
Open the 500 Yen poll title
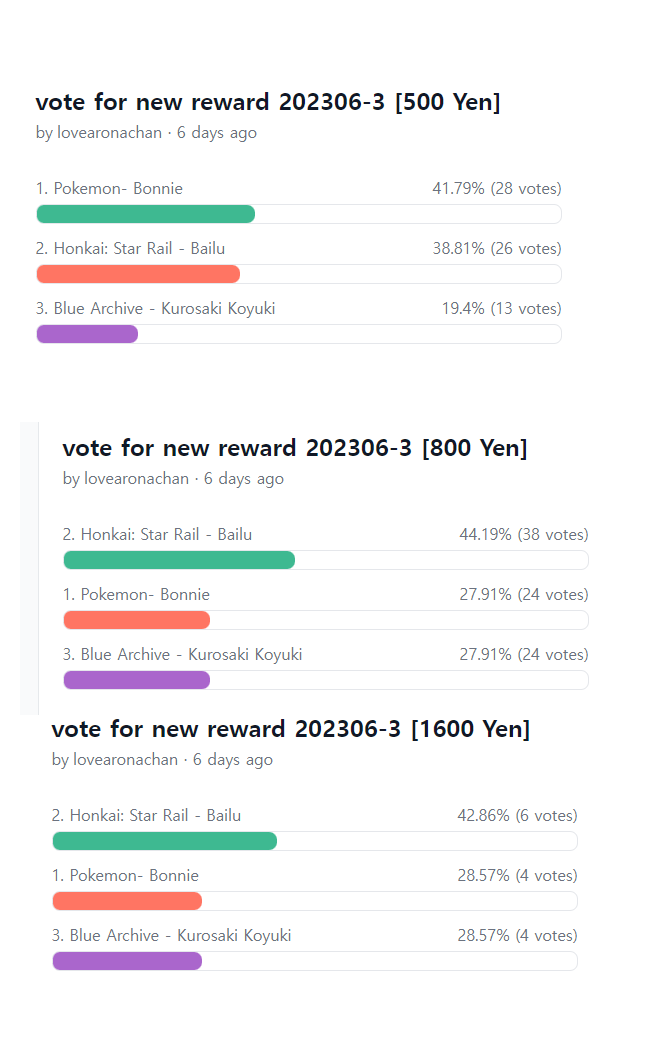(267, 102)
